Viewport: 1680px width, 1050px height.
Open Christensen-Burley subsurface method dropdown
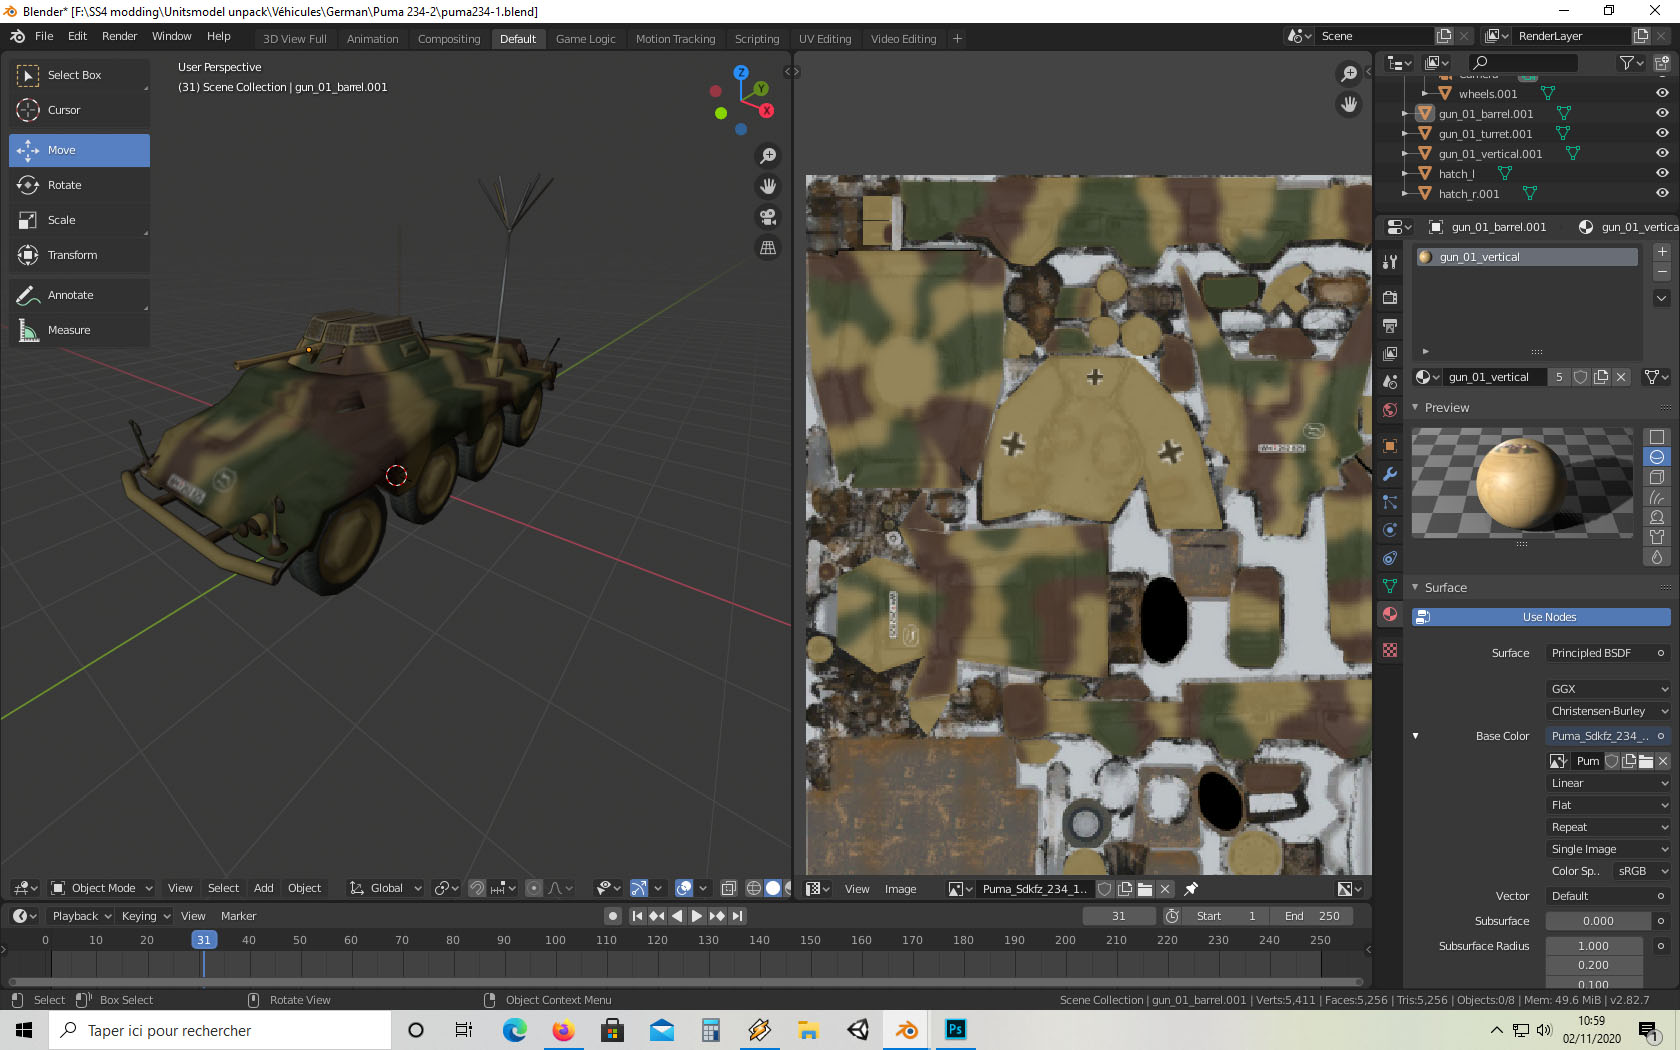coord(1608,711)
